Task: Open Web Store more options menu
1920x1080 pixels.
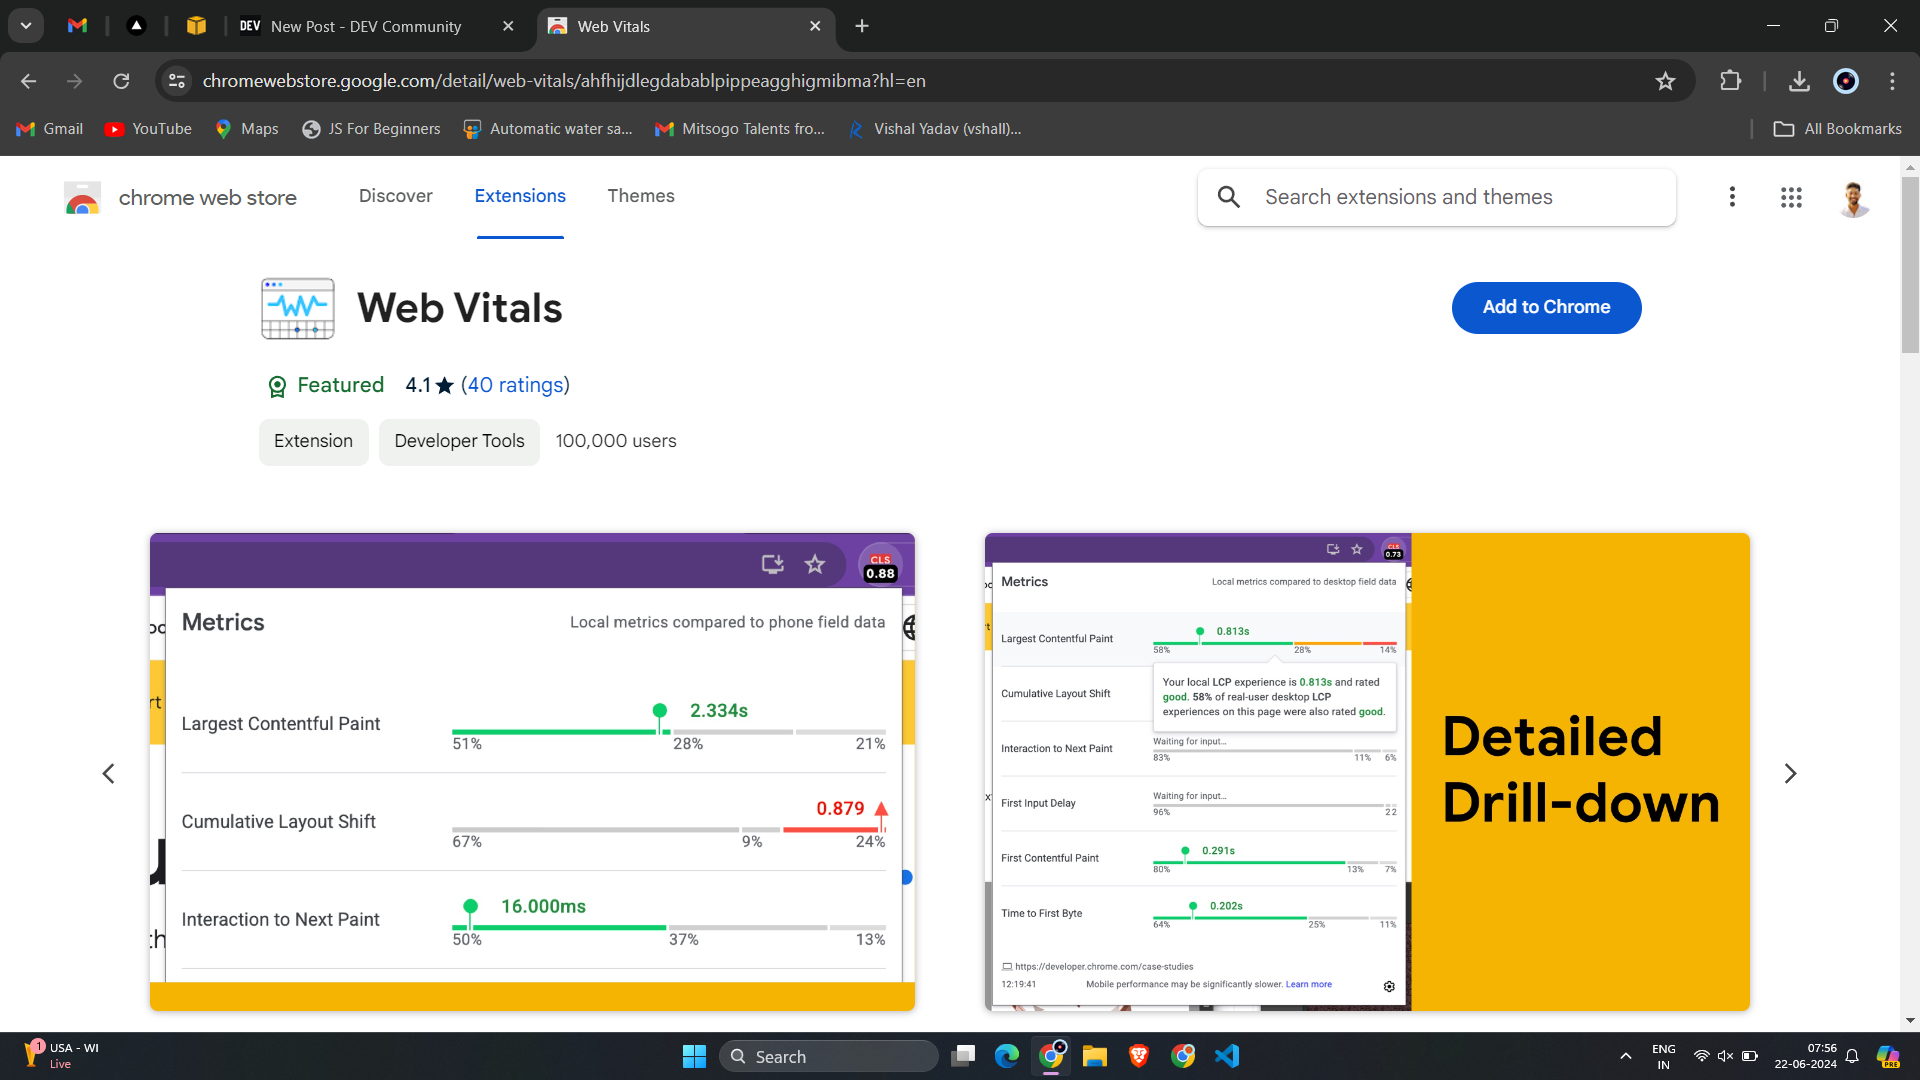Action: point(1732,197)
